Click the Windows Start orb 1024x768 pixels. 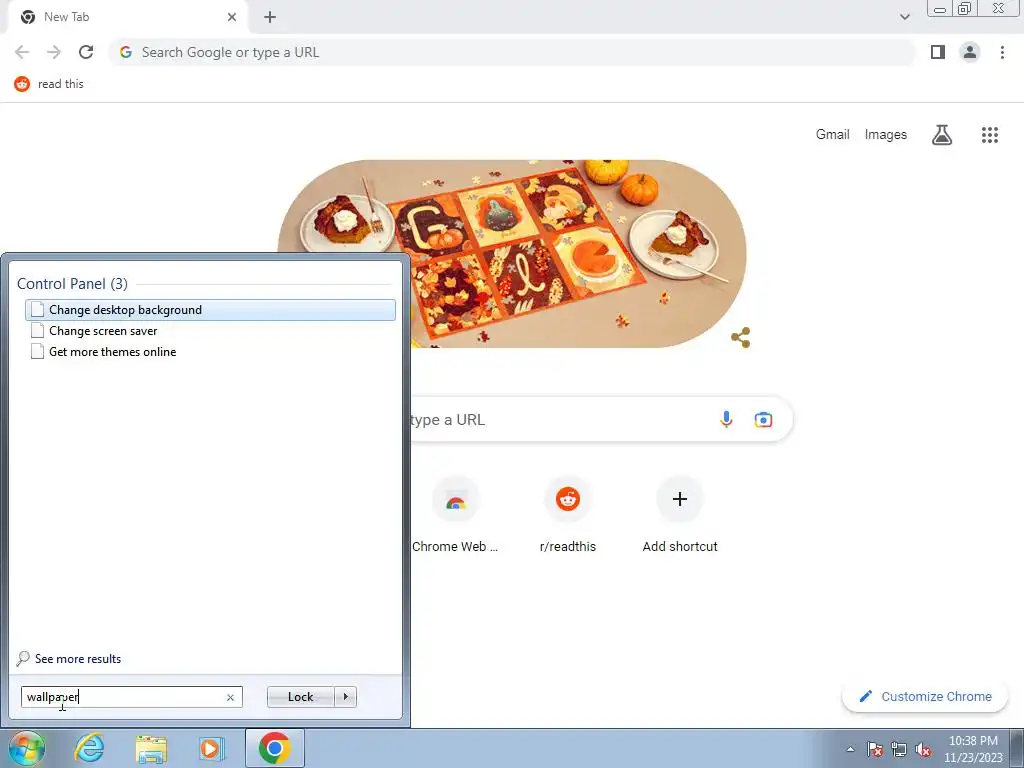click(26, 748)
